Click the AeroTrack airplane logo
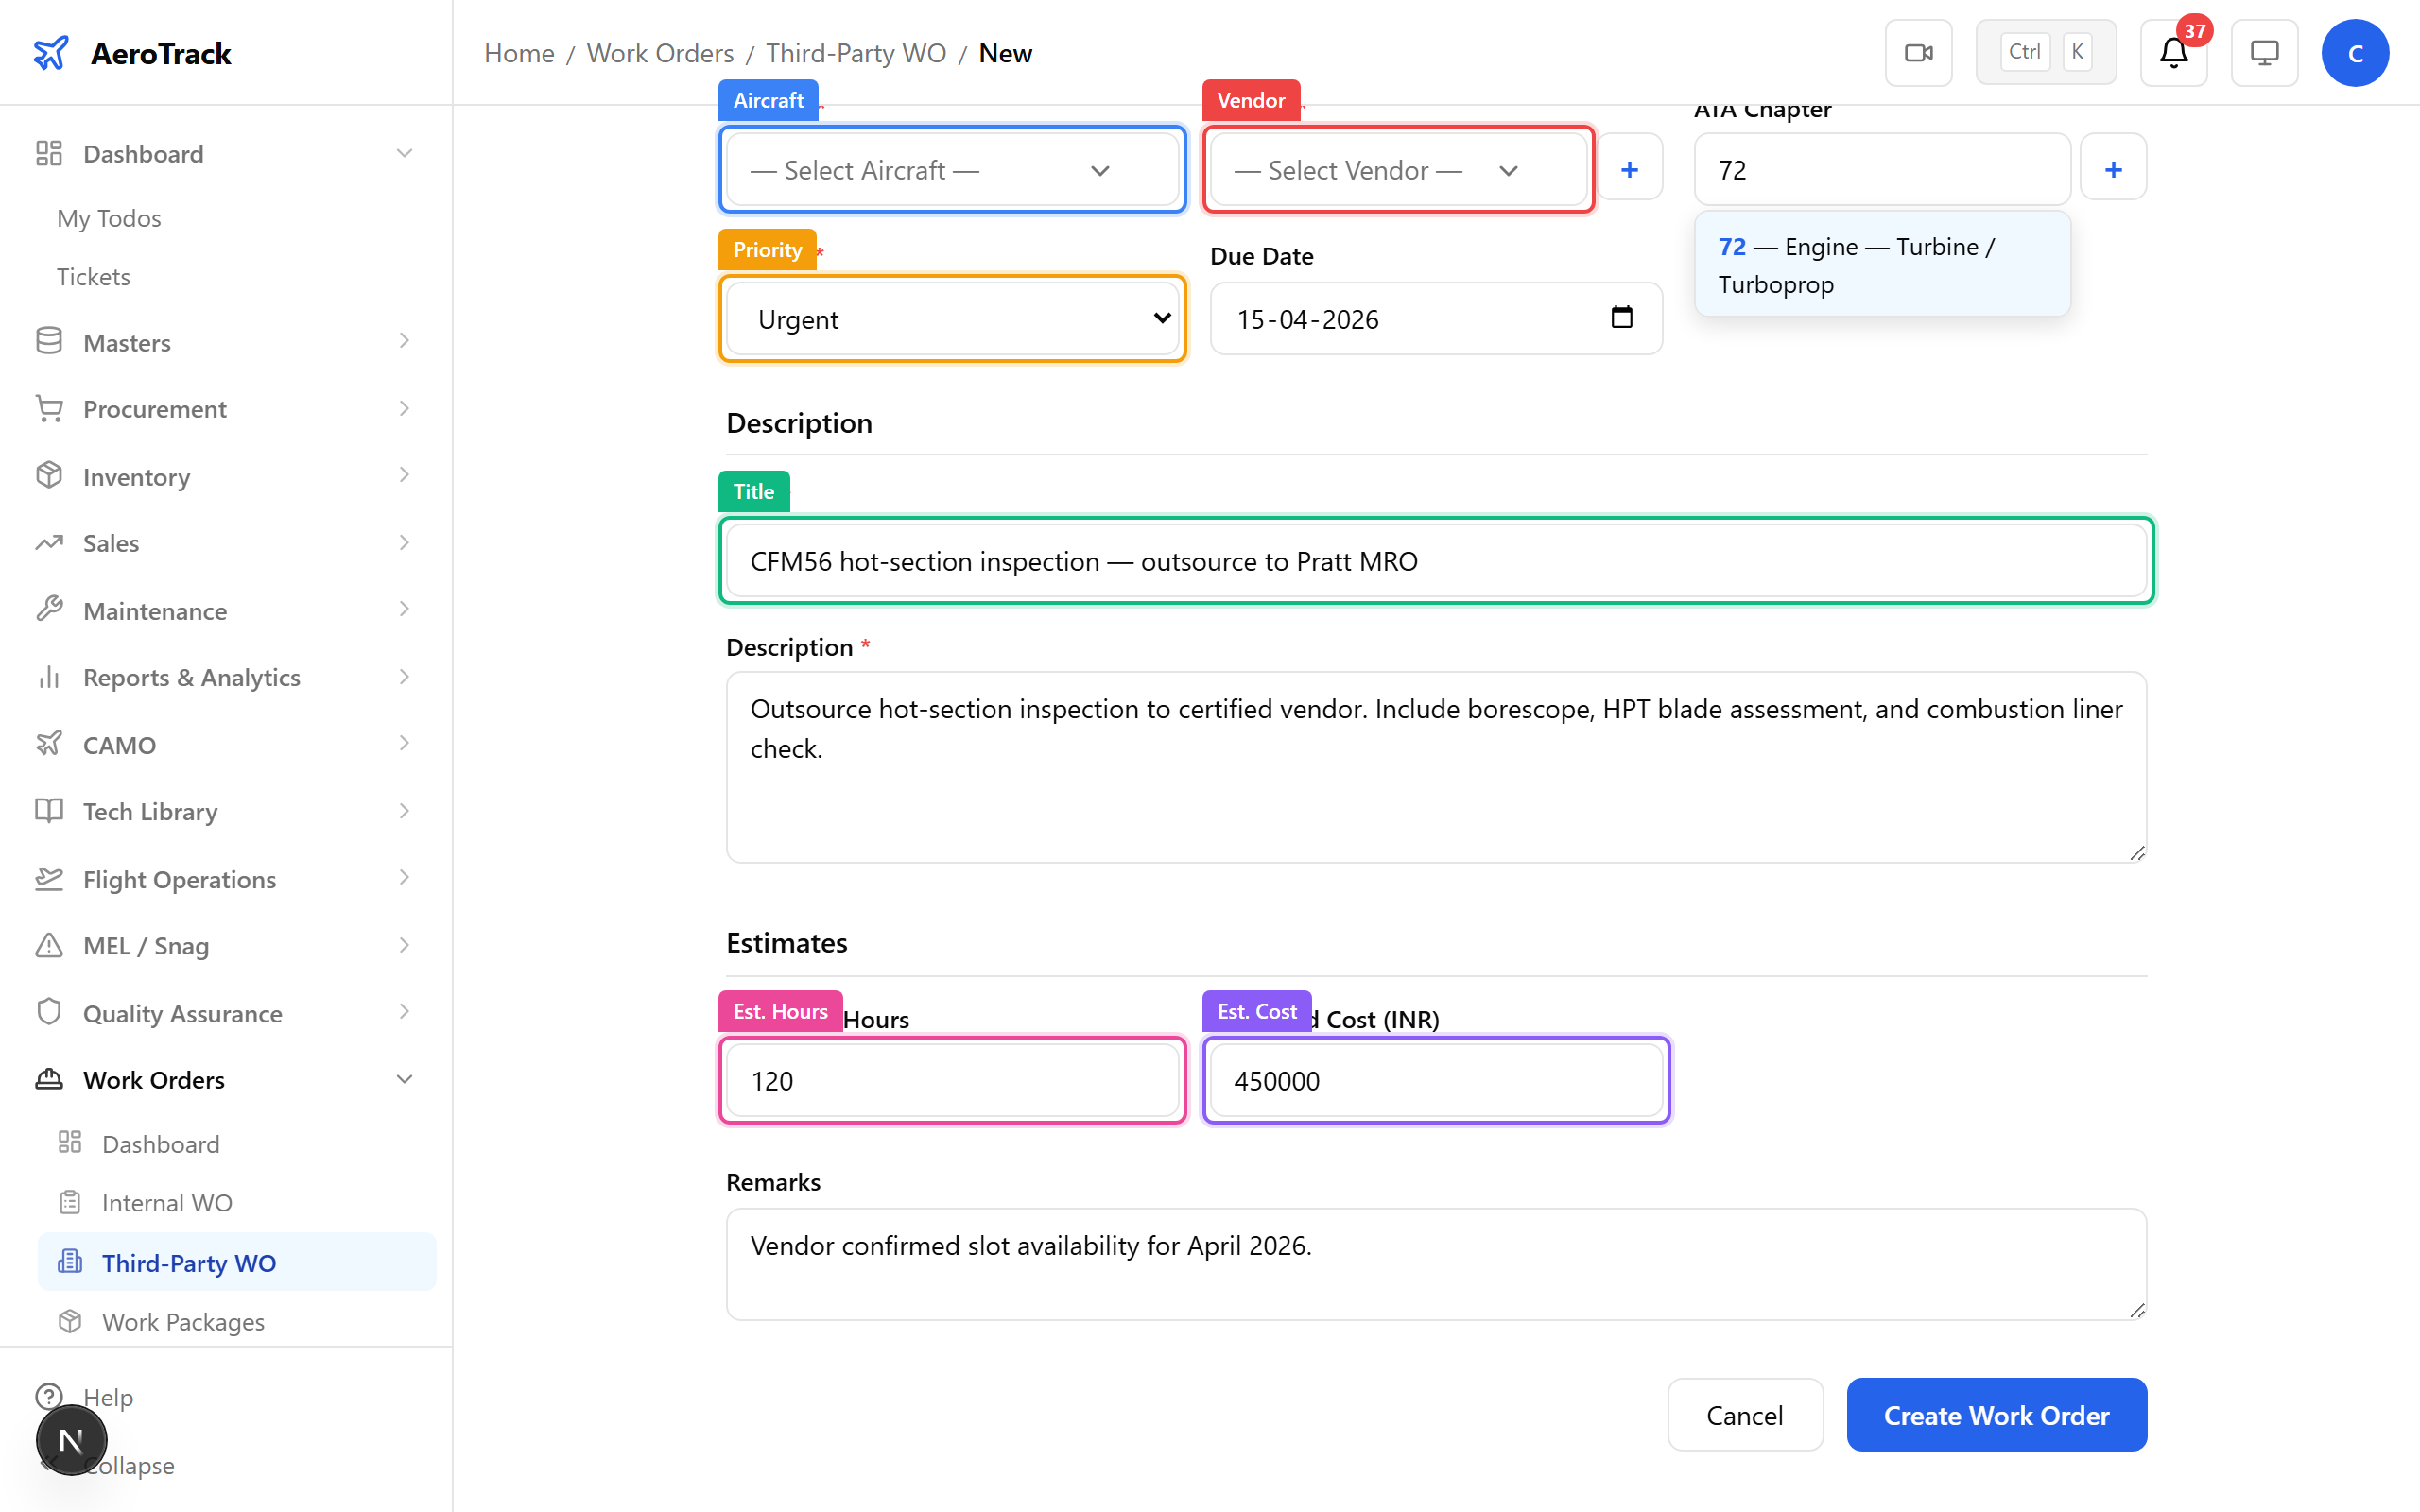The height and width of the screenshot is (1512, 2420). 51,53
